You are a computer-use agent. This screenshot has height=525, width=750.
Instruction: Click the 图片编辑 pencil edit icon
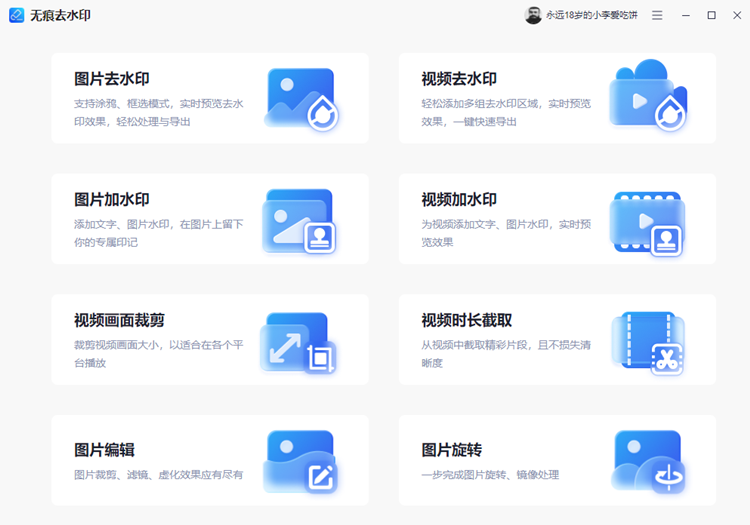[300, 461]
